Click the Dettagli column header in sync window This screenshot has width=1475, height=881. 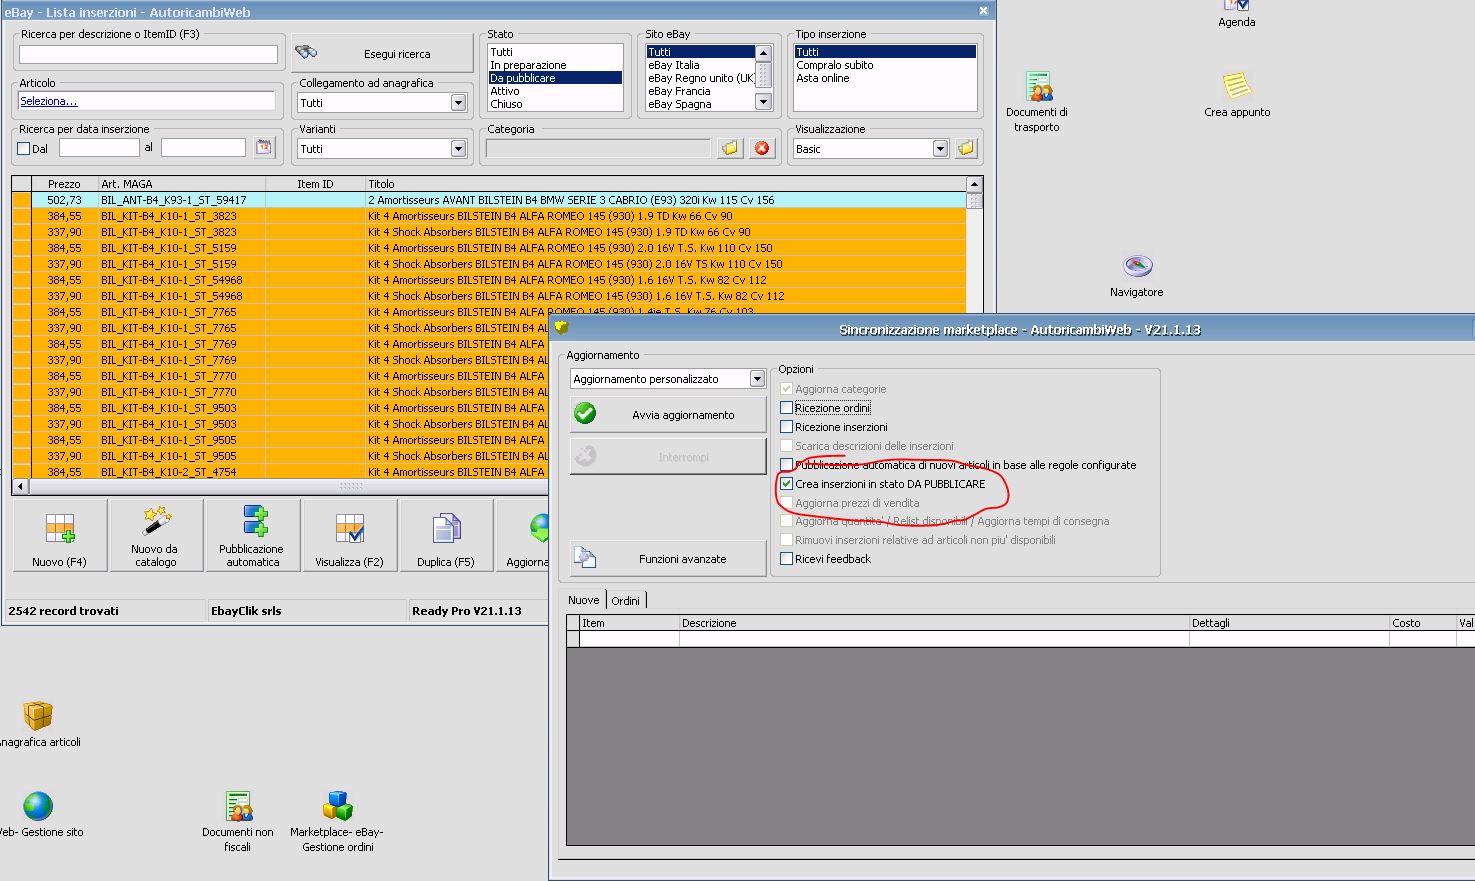pyautogui.click(x=1289, y=623)
